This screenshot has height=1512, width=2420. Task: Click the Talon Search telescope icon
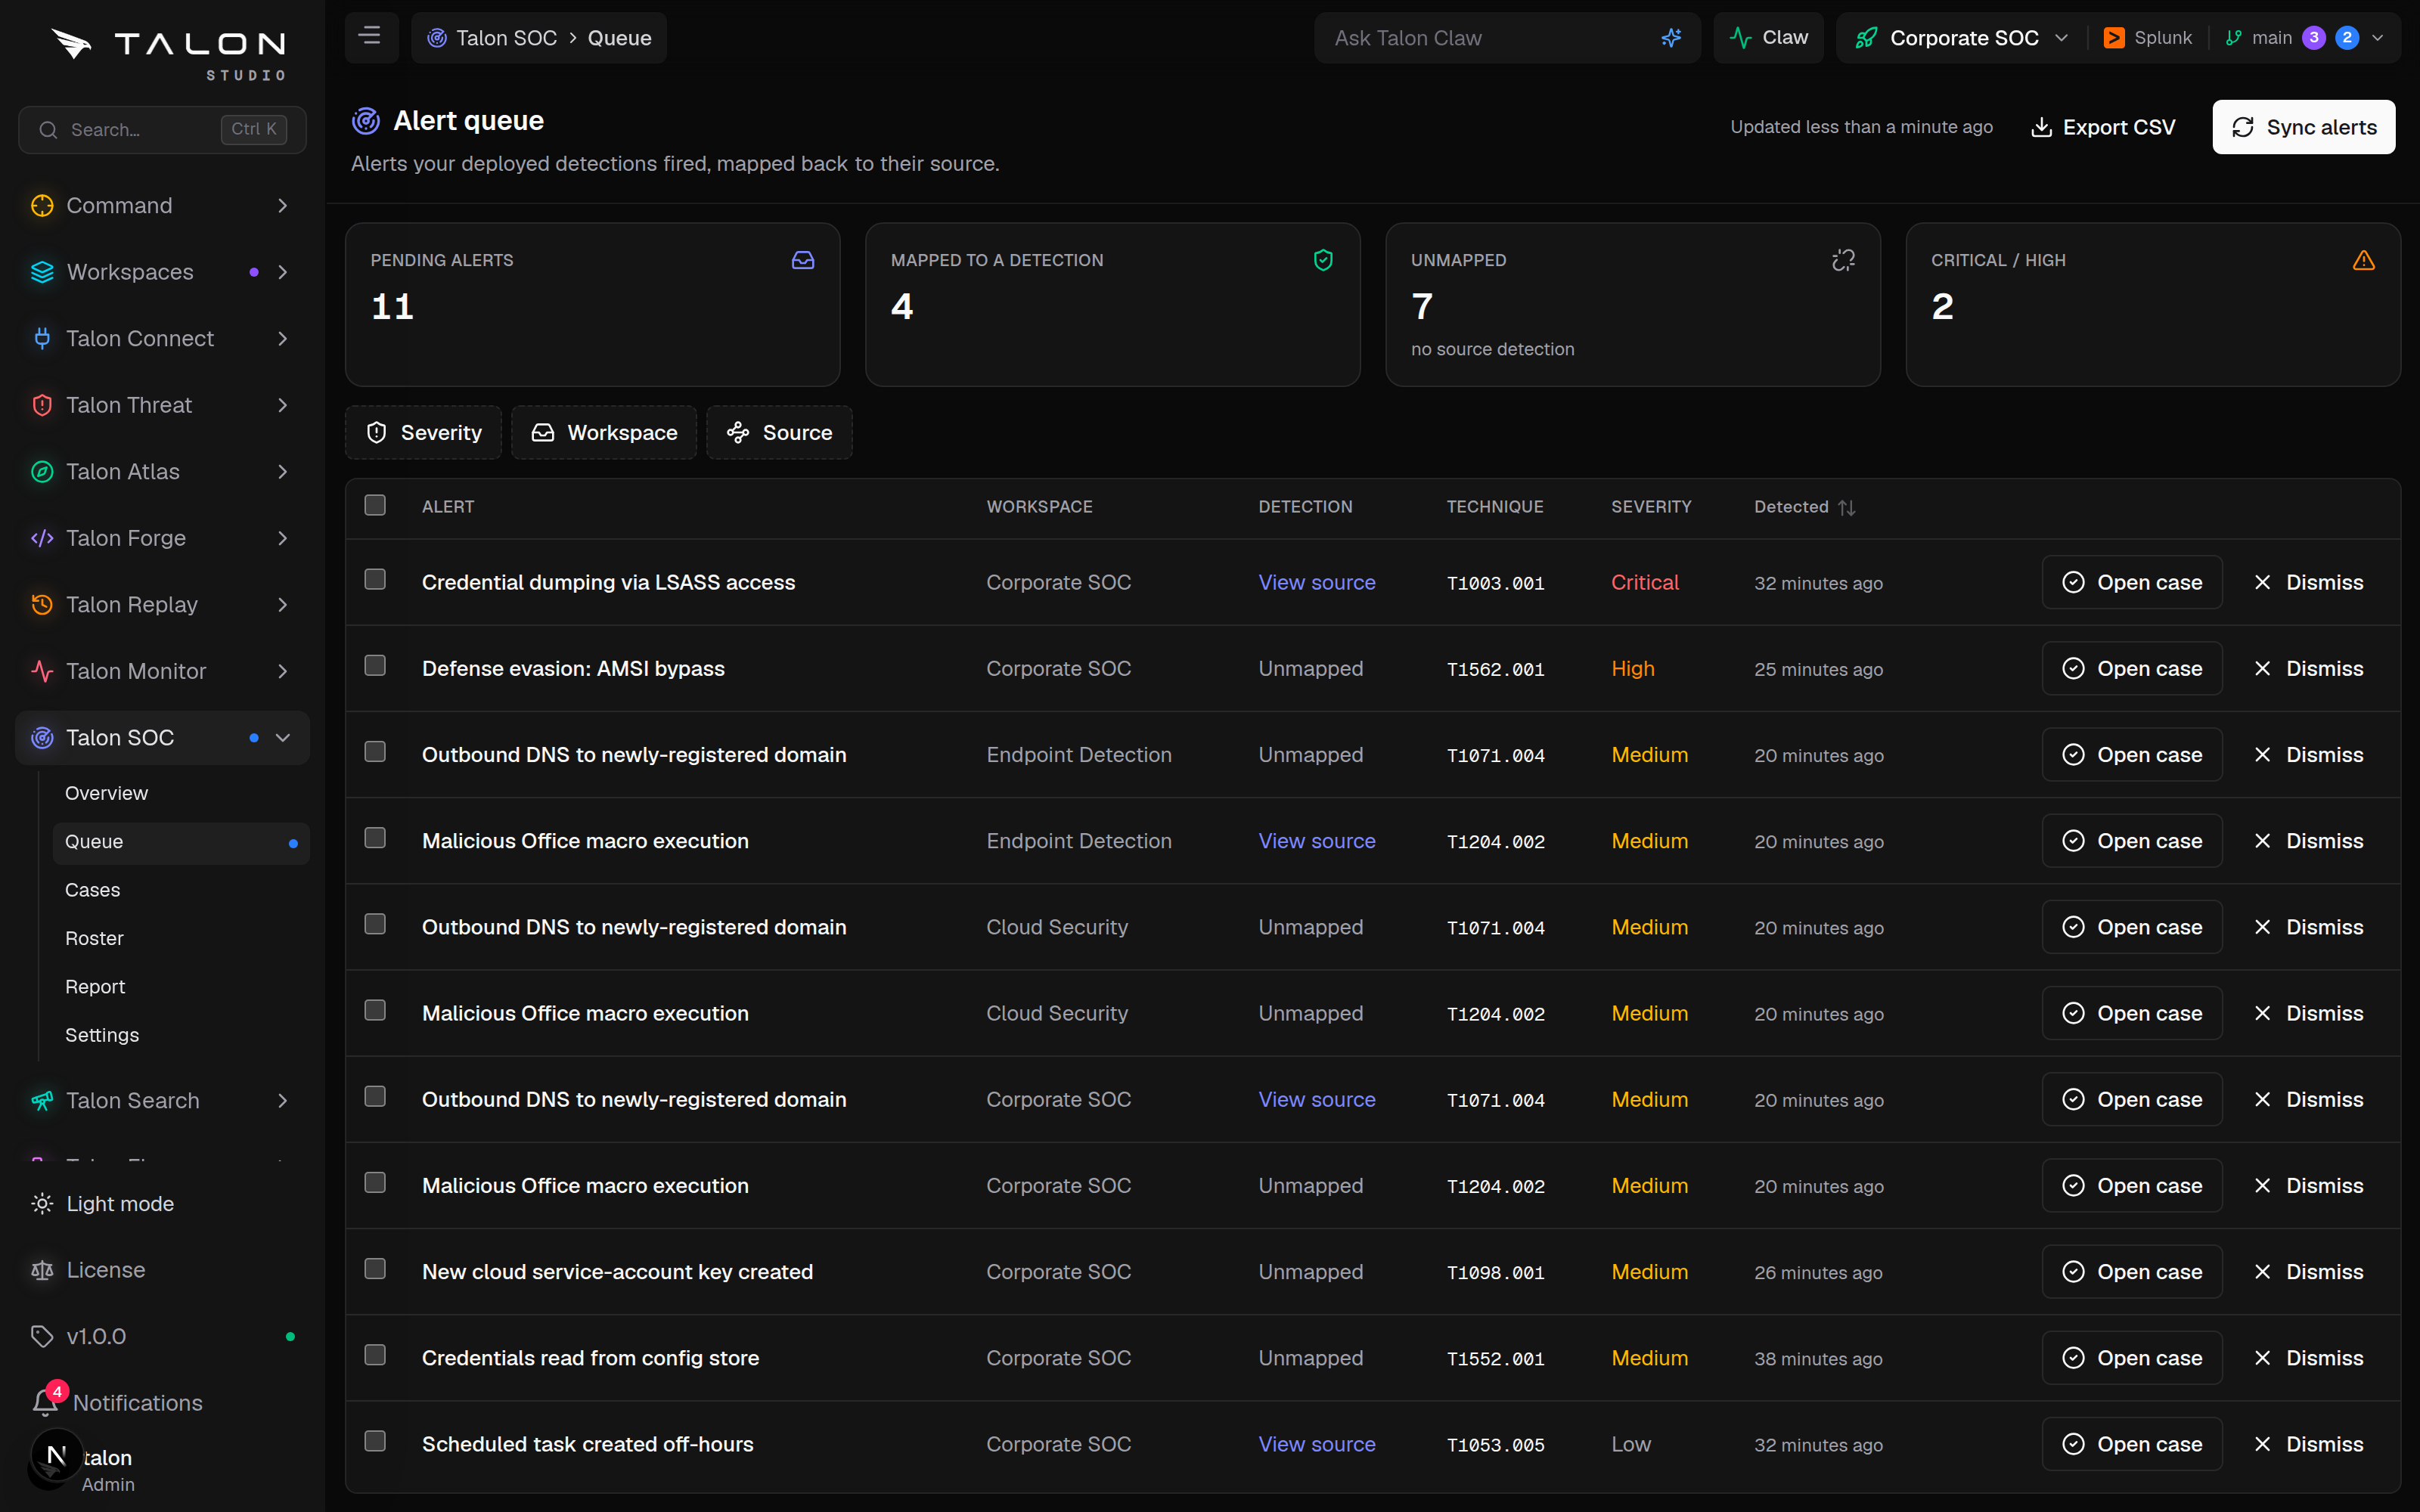click(x=42, y=1100)
